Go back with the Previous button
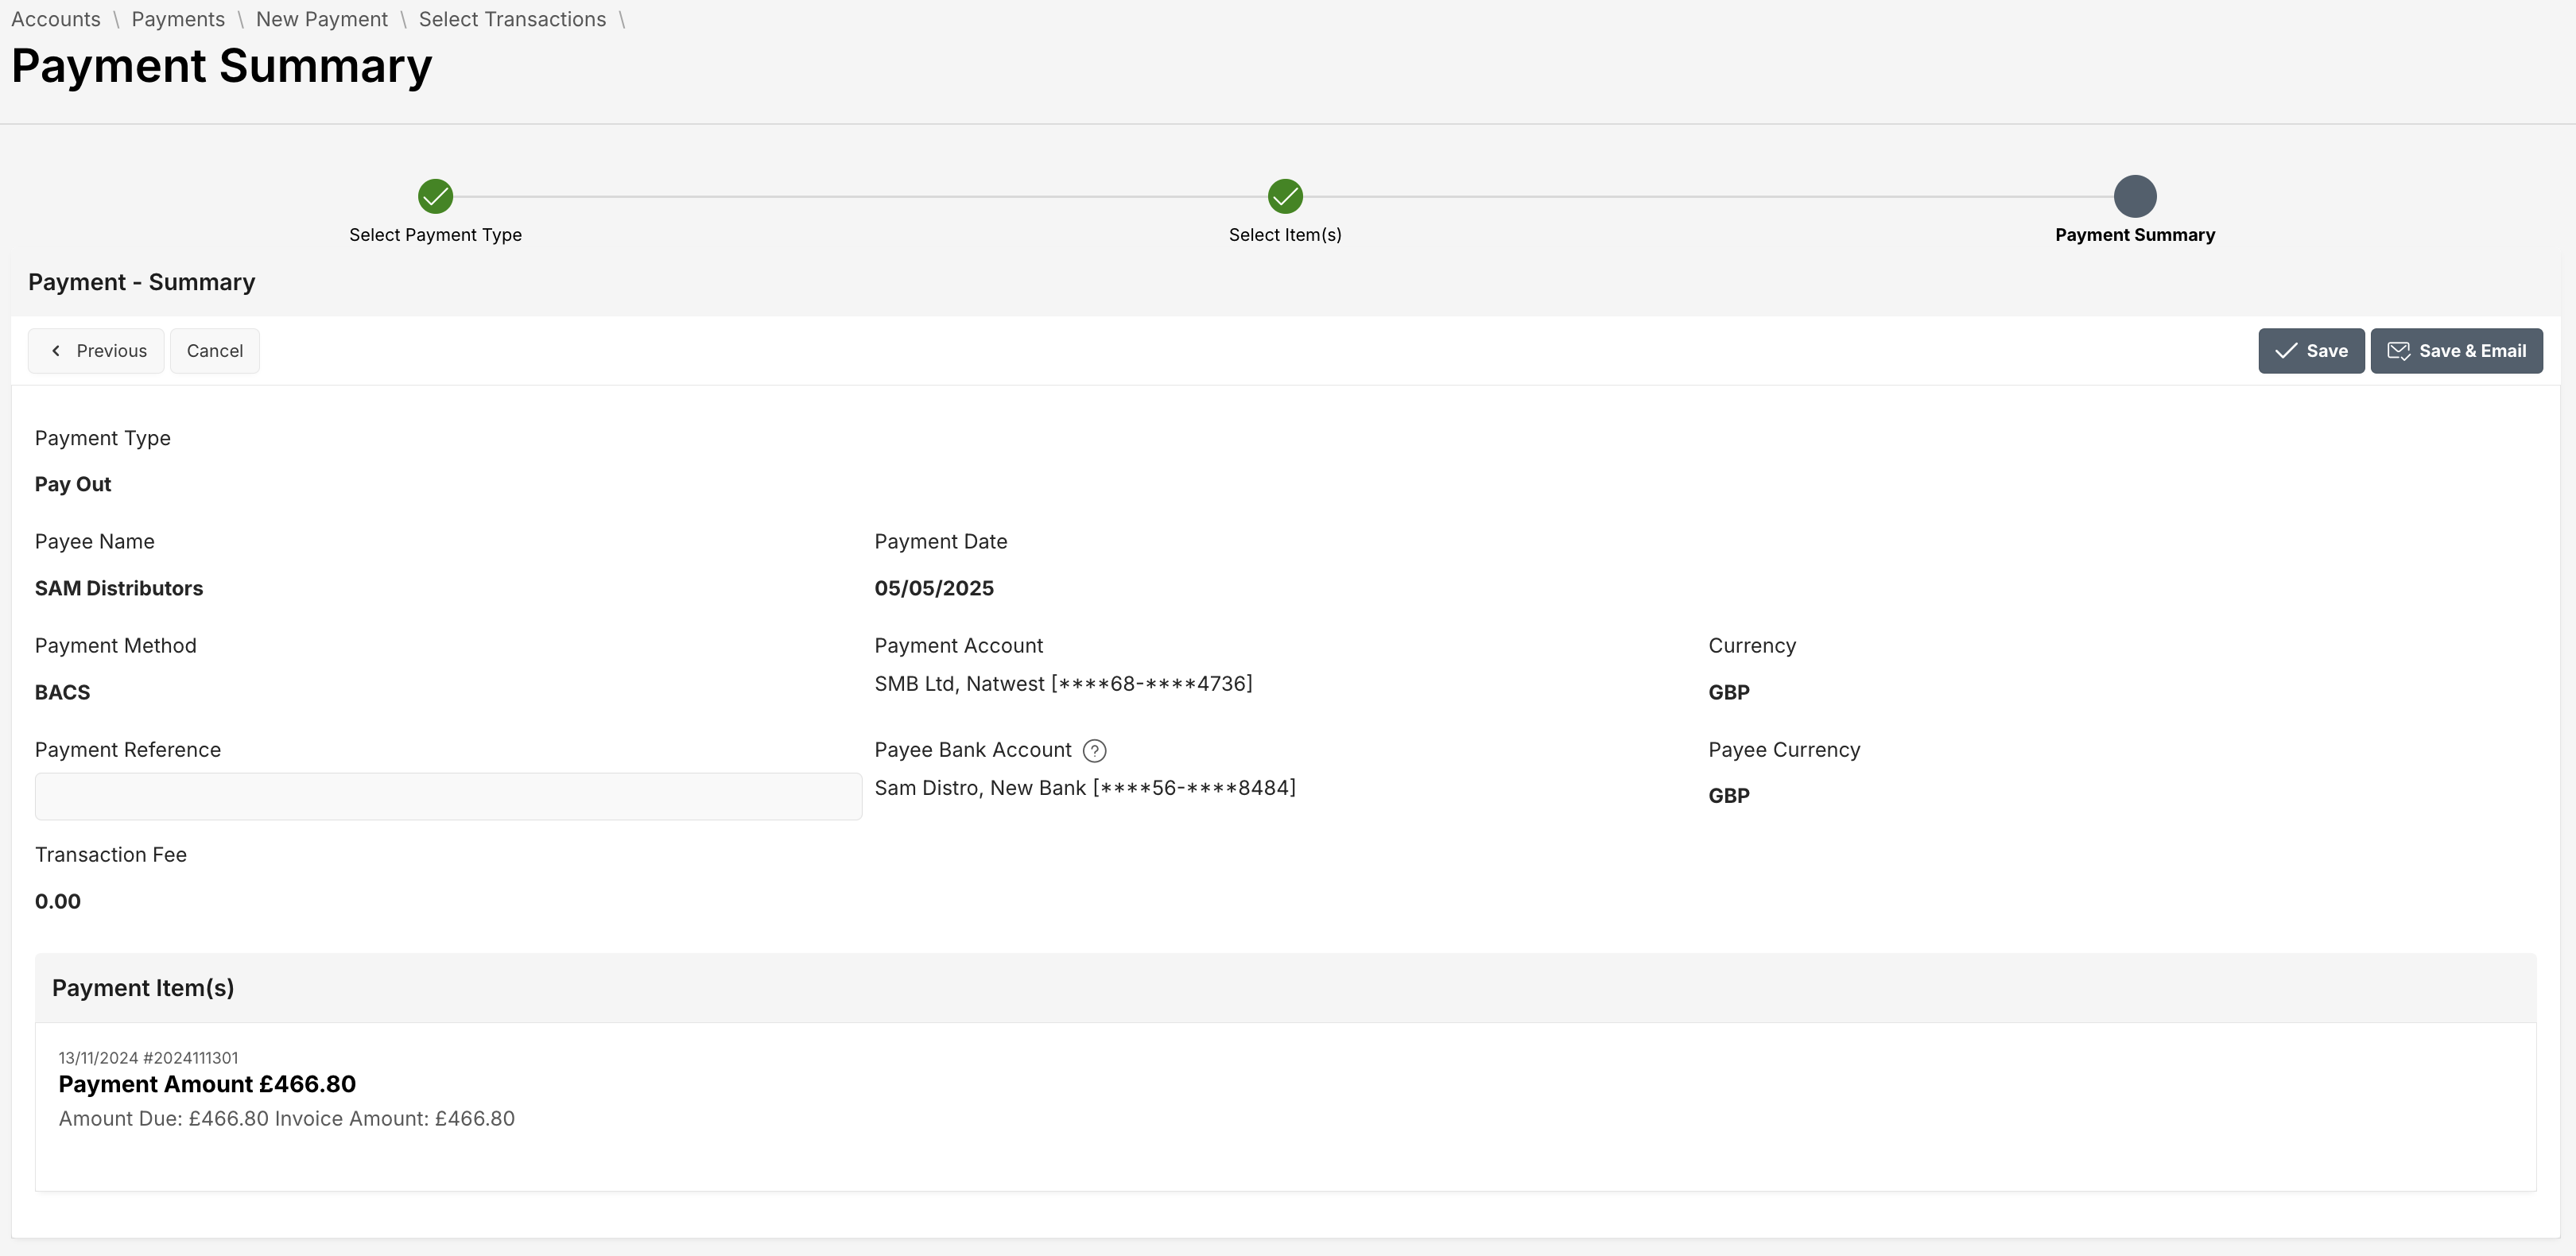The height and width of the screenshot is (1256, 2576). 96,351
